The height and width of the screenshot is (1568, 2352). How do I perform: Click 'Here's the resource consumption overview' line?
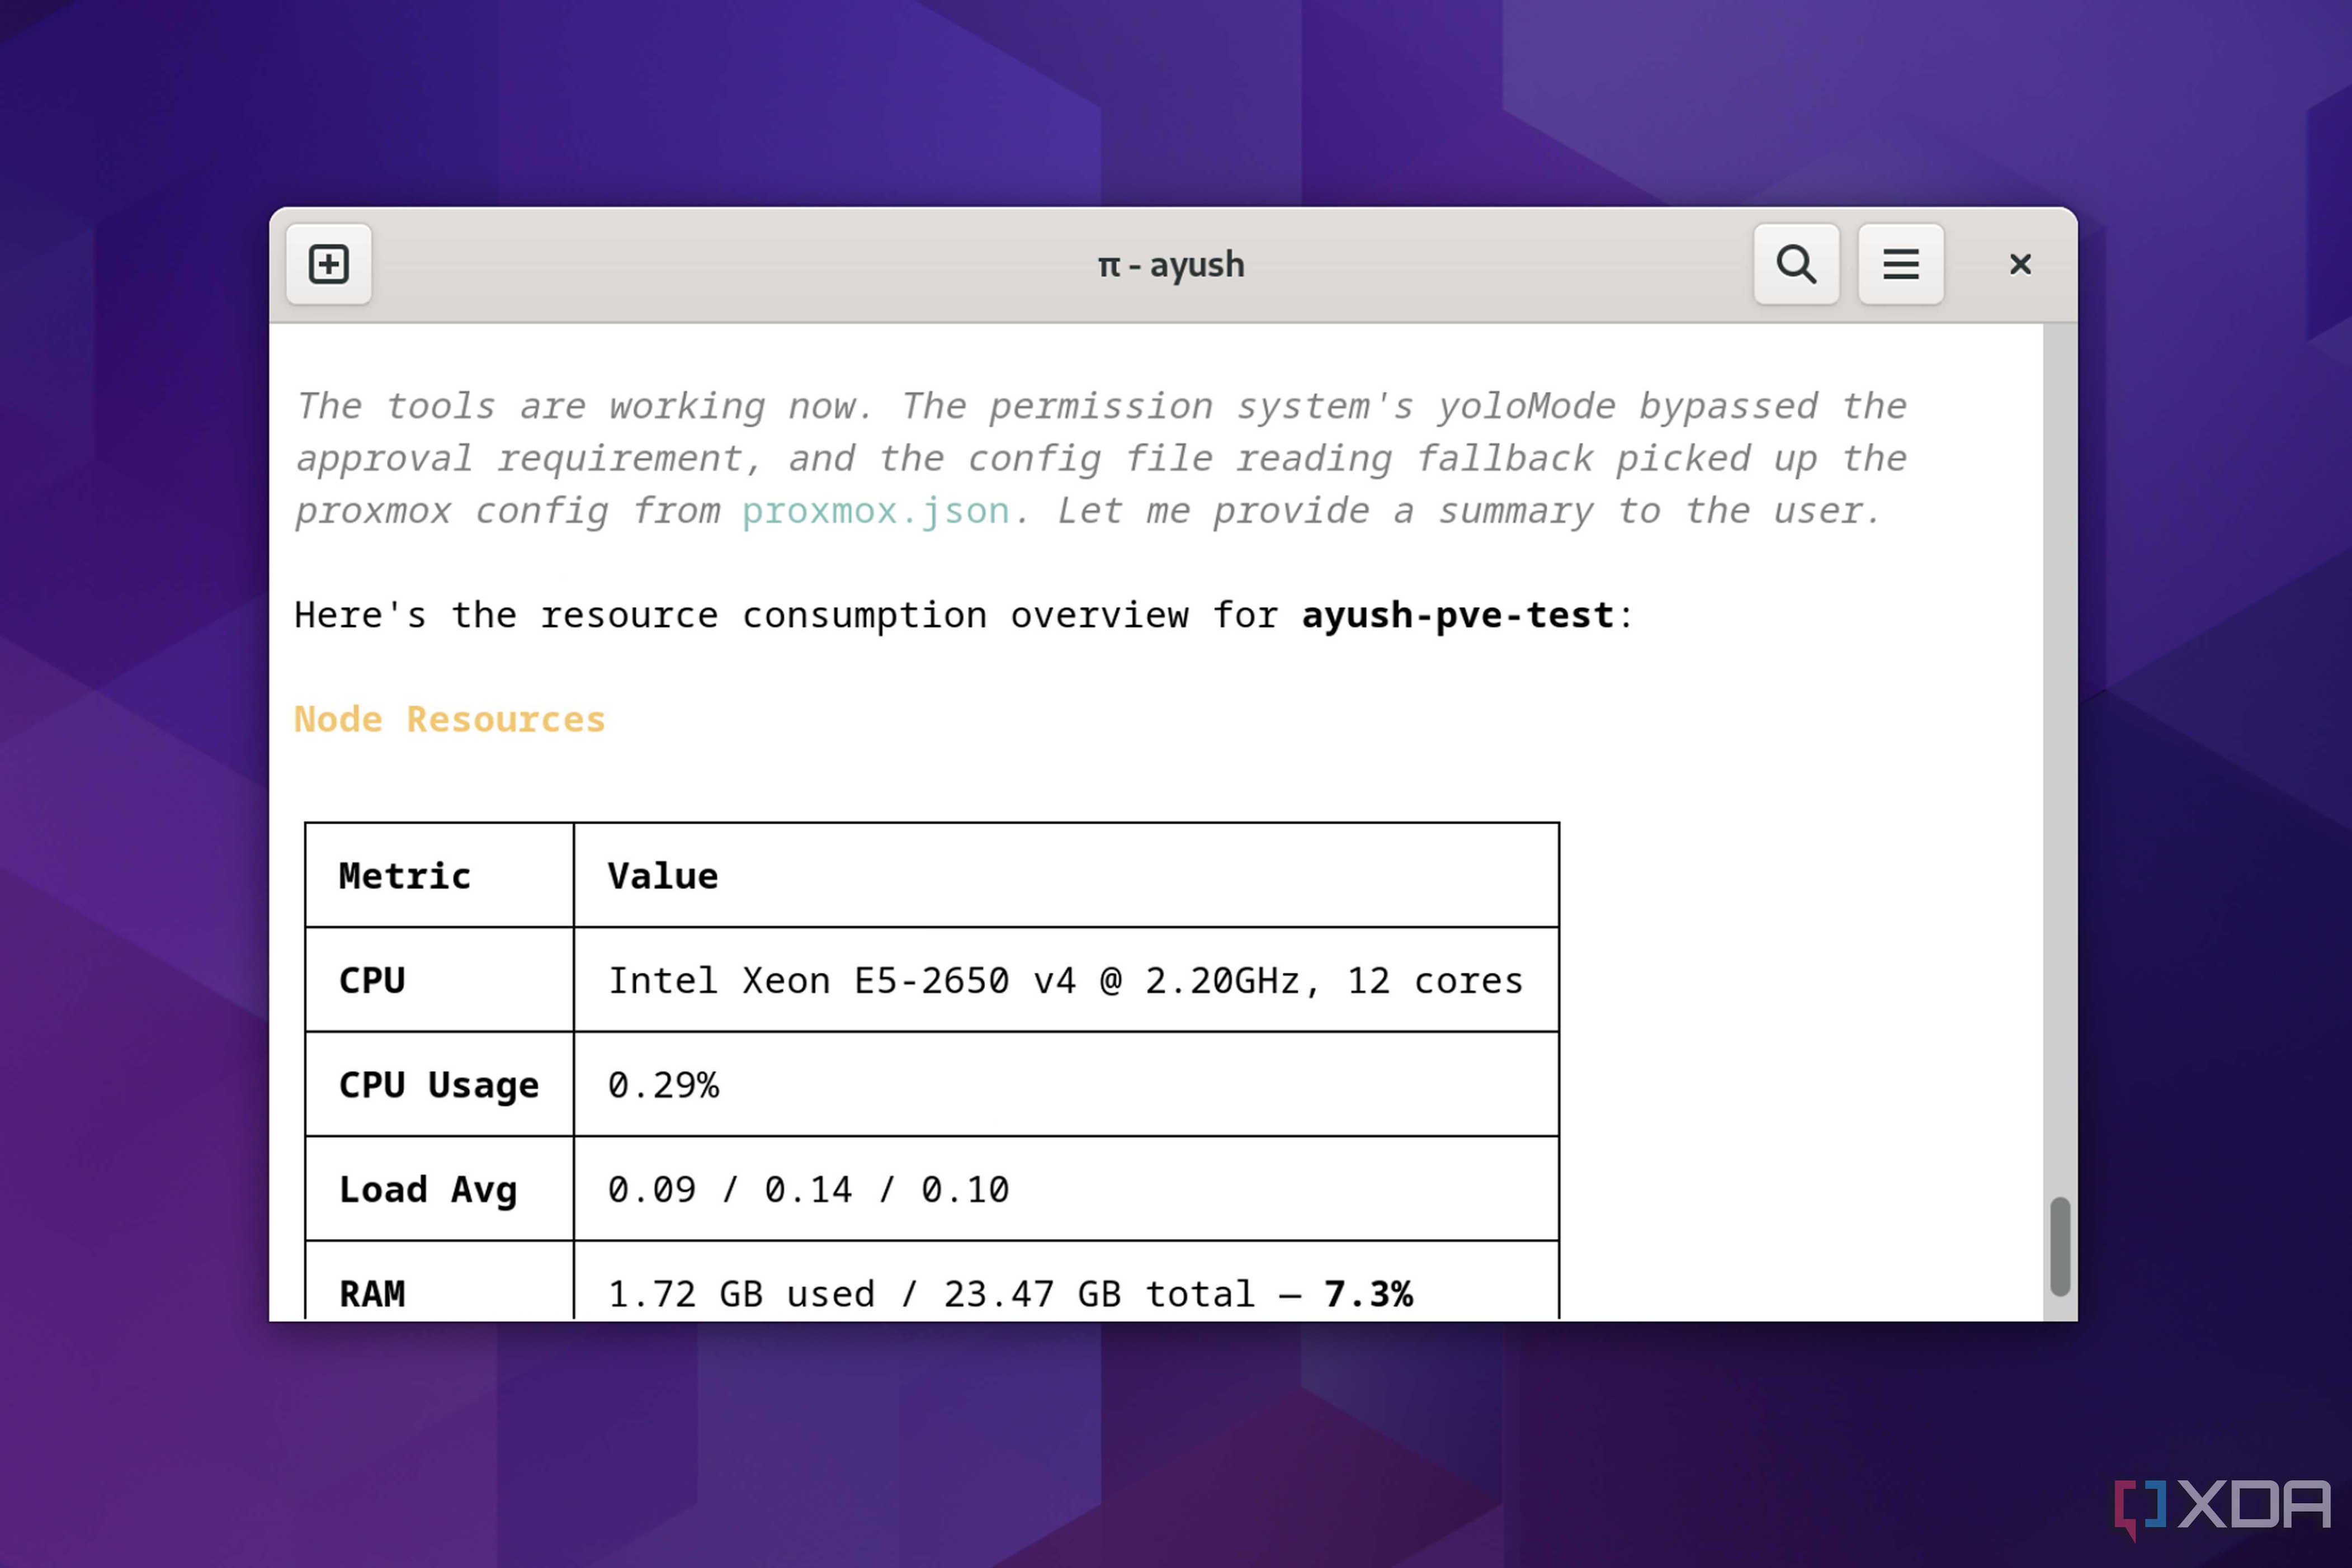tap(964, 615)
